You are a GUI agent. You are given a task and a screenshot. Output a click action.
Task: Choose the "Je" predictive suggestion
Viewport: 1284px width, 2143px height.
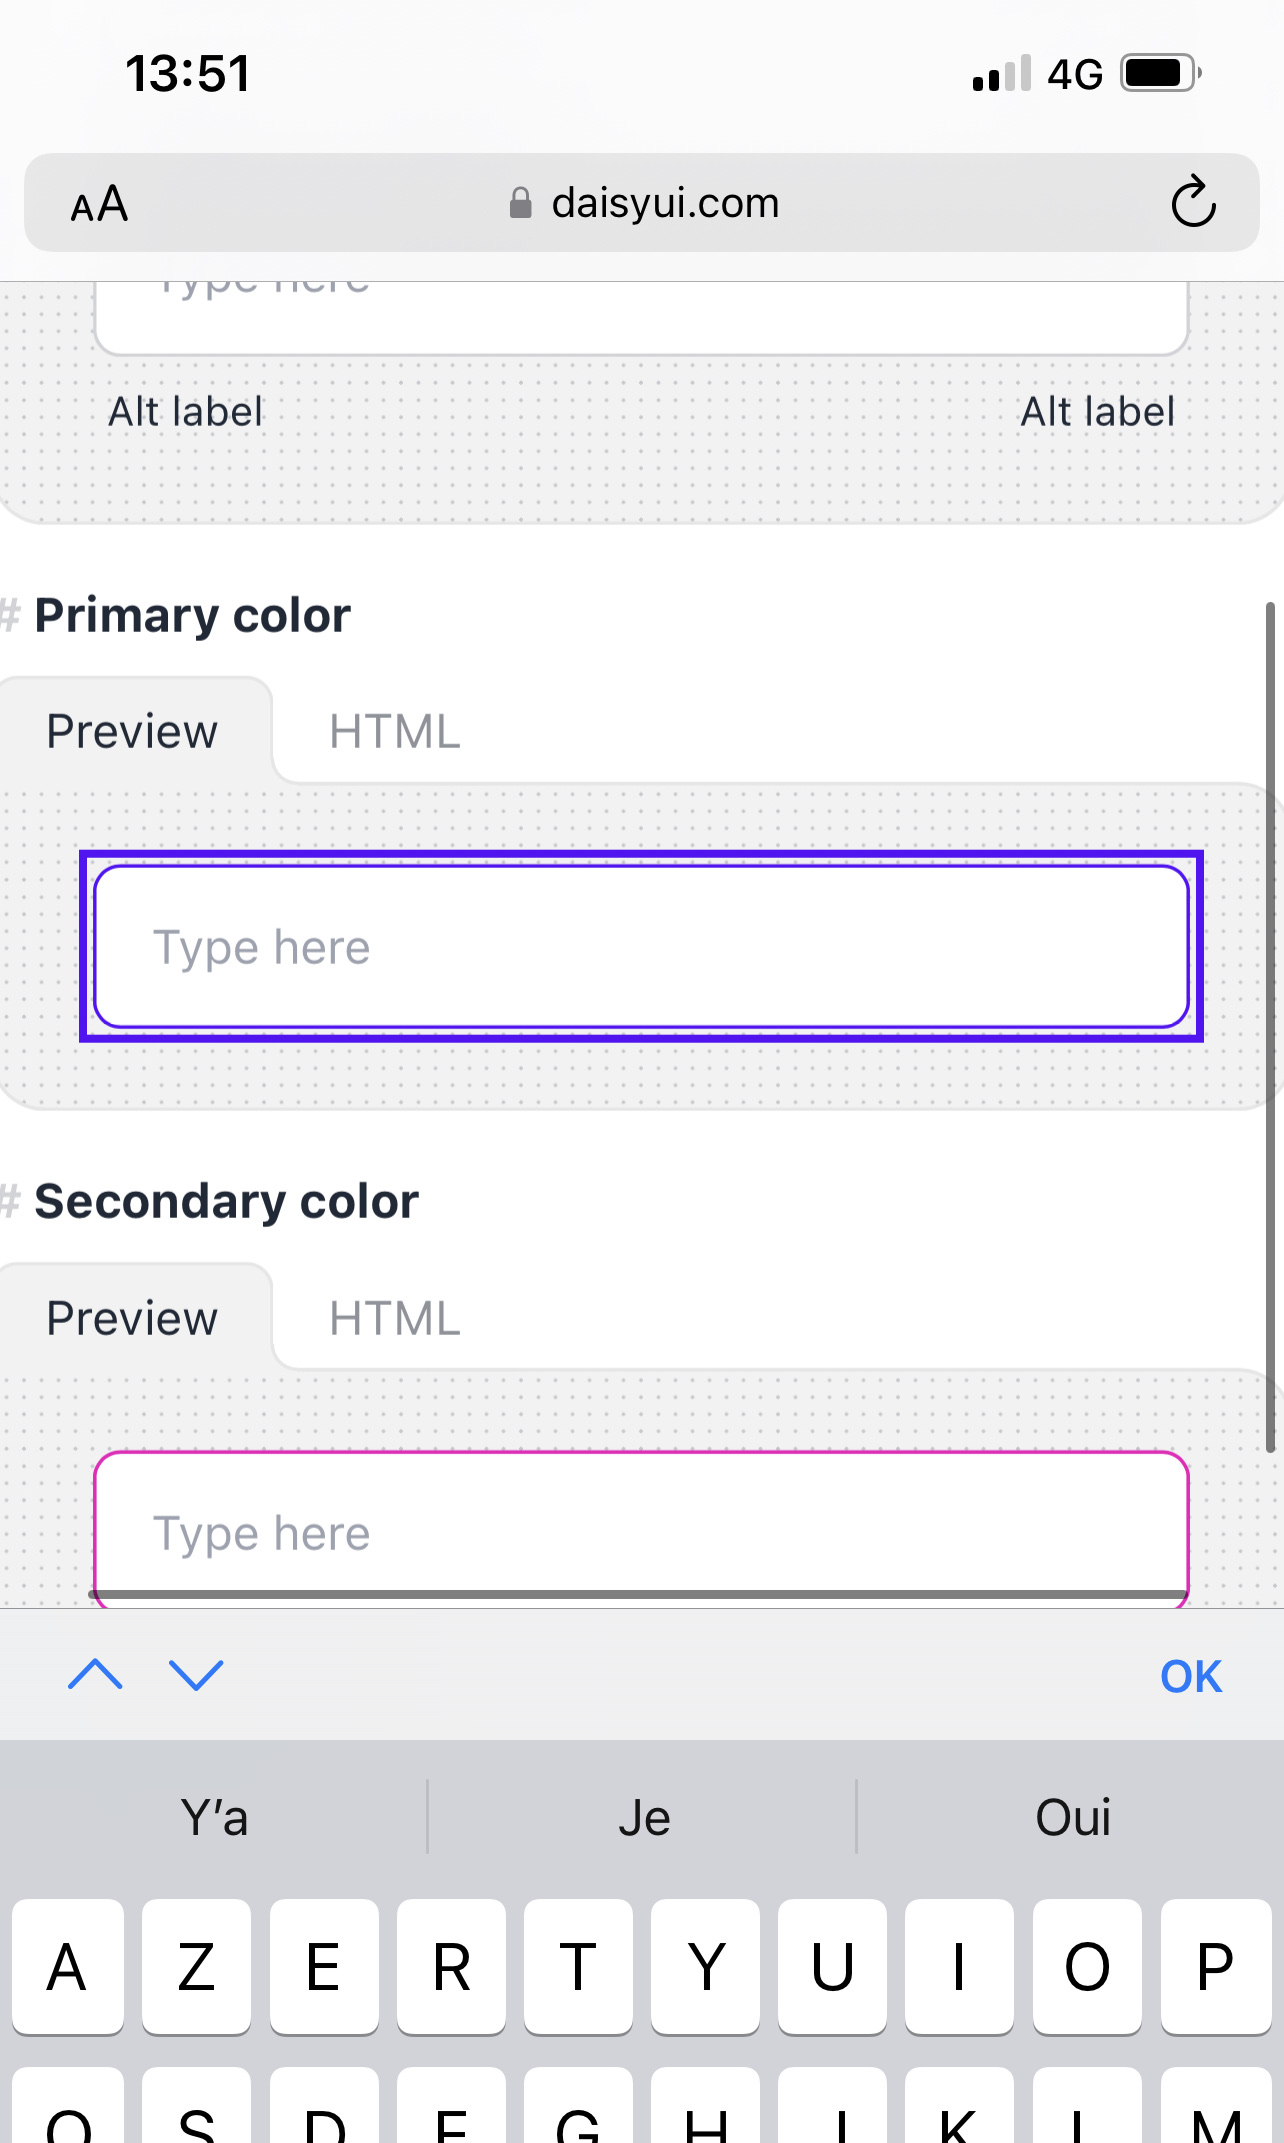[645, 1817]
